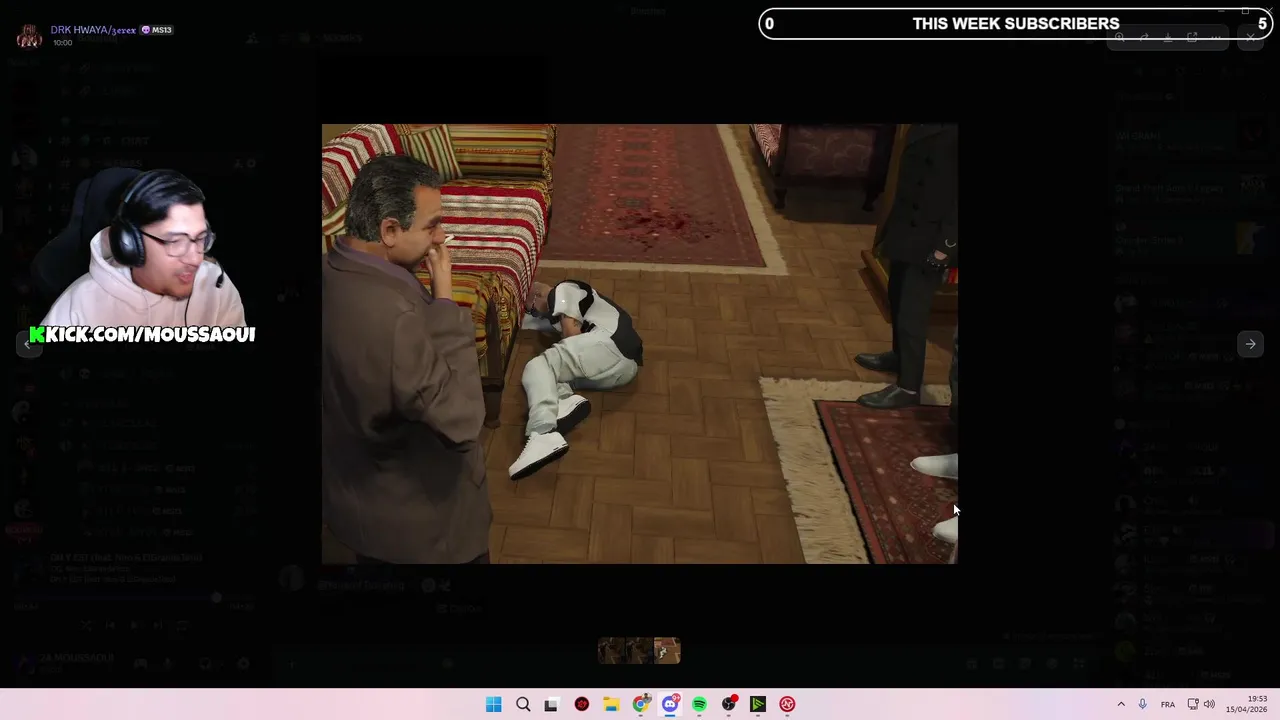
Task: Open the red pulse-icon app on taskbar
Action: [787, 704]
